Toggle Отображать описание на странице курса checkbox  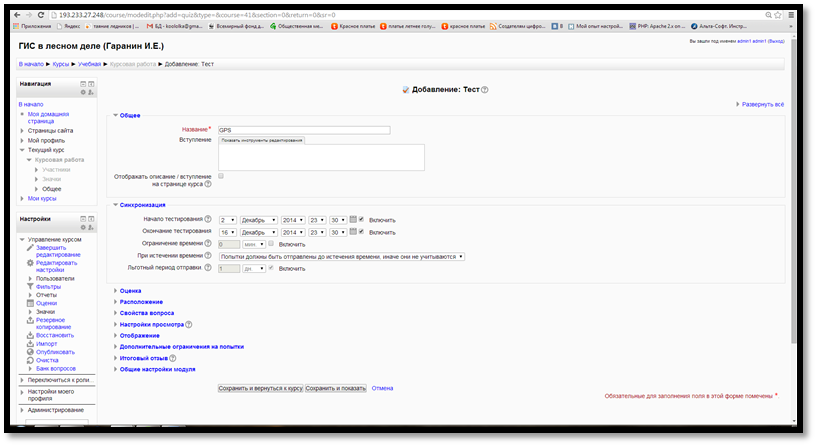coord(221,176)
